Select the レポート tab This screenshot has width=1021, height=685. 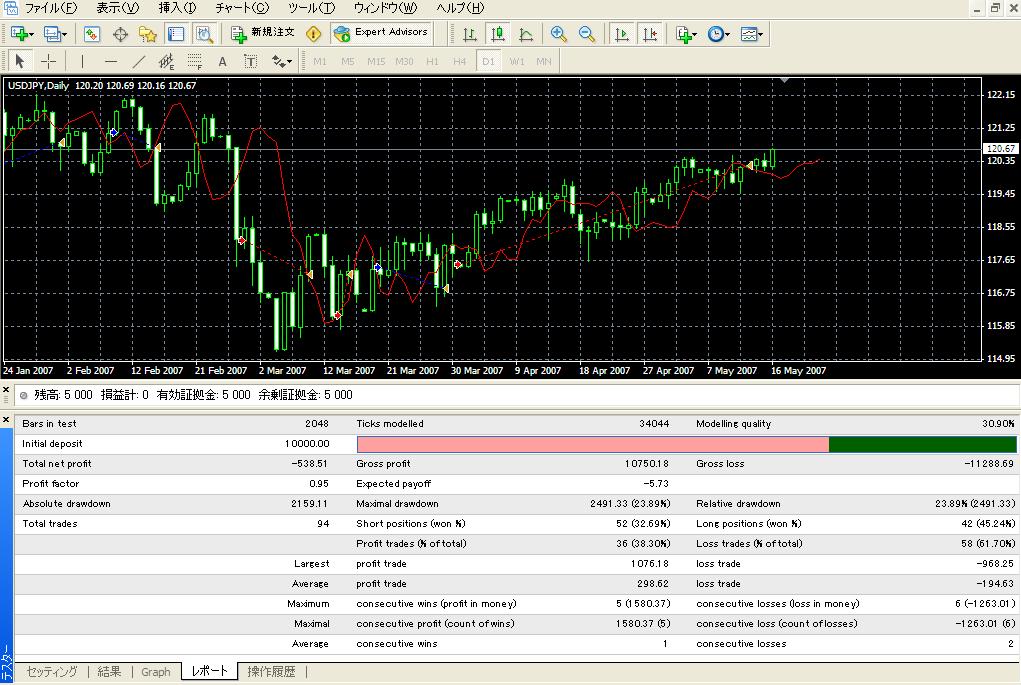tap(210, 671)
